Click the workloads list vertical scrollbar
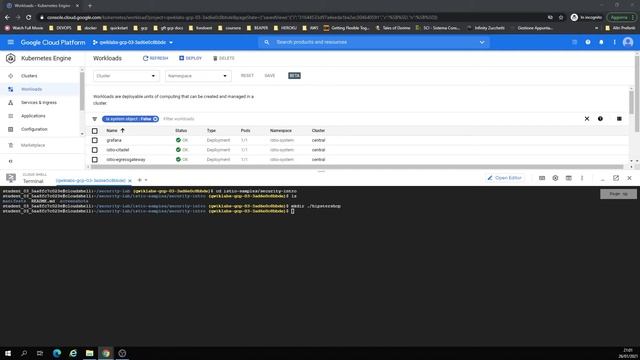Screen dimensions: 640x360 coord(631,102)
